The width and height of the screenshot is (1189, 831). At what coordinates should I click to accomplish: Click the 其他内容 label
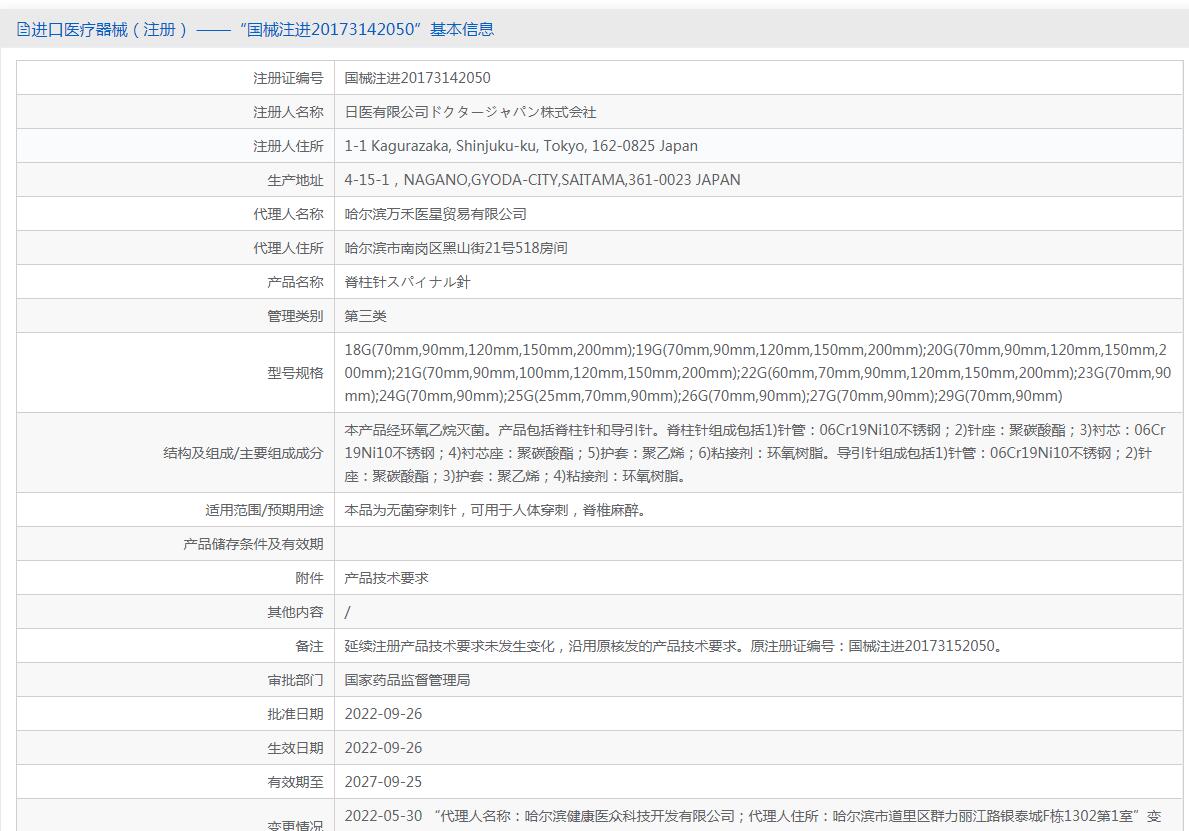(x=295, y=613)
